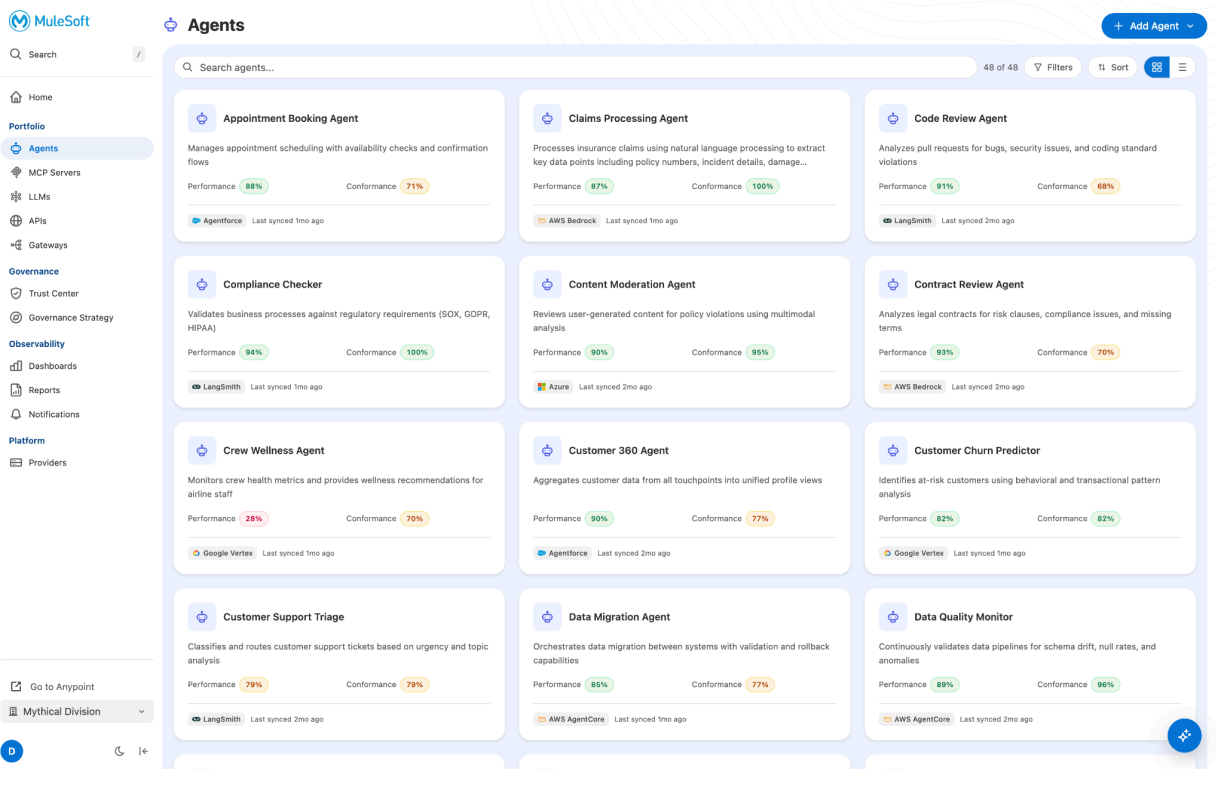Switch to list view layout

pyautogui.click(x=1182, y=67)
